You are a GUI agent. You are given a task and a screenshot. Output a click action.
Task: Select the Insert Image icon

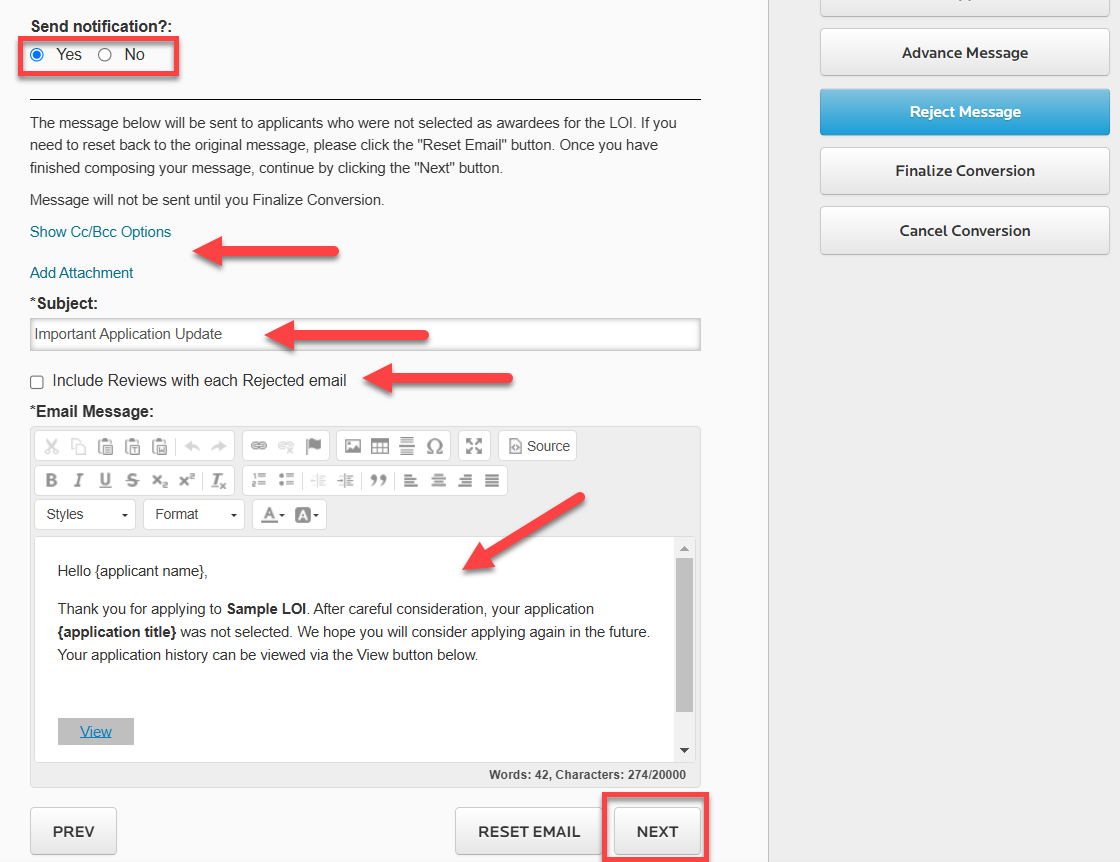[x=353, y=445]
